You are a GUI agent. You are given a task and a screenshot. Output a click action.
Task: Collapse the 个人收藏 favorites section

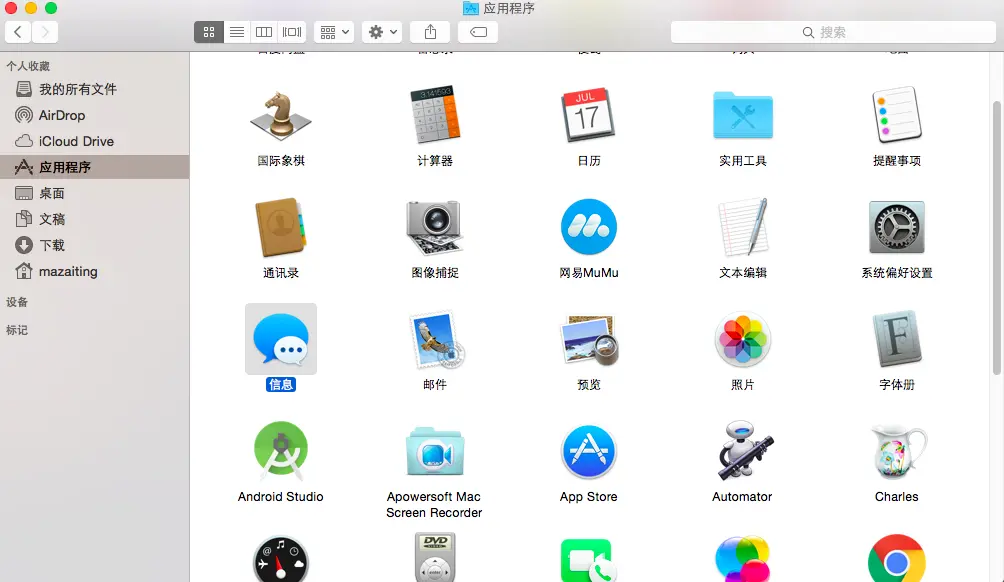(x=28, y=66)
